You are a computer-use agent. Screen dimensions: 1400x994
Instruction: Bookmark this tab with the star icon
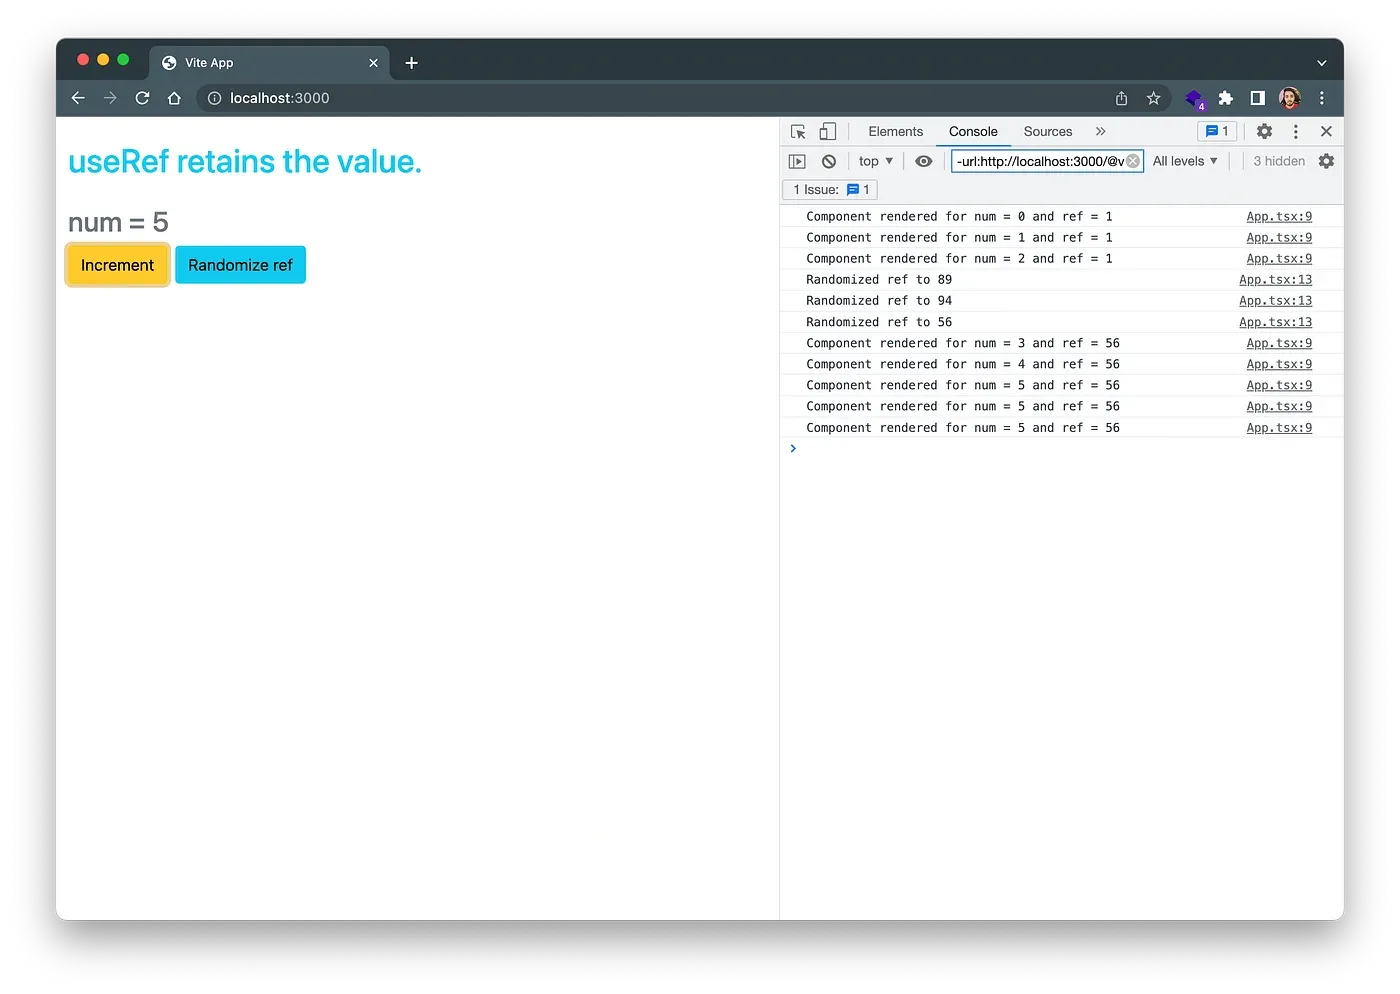tap(1153, 98)
